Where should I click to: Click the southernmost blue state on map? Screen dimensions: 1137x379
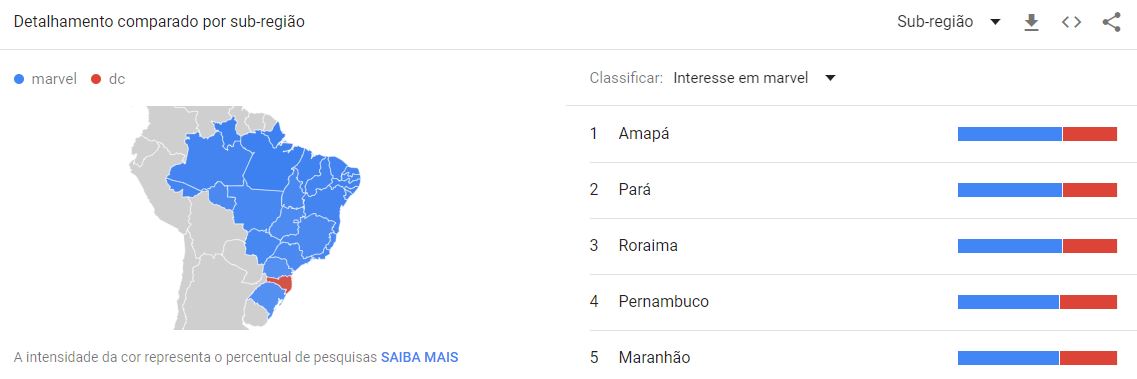tap(266, 299)
